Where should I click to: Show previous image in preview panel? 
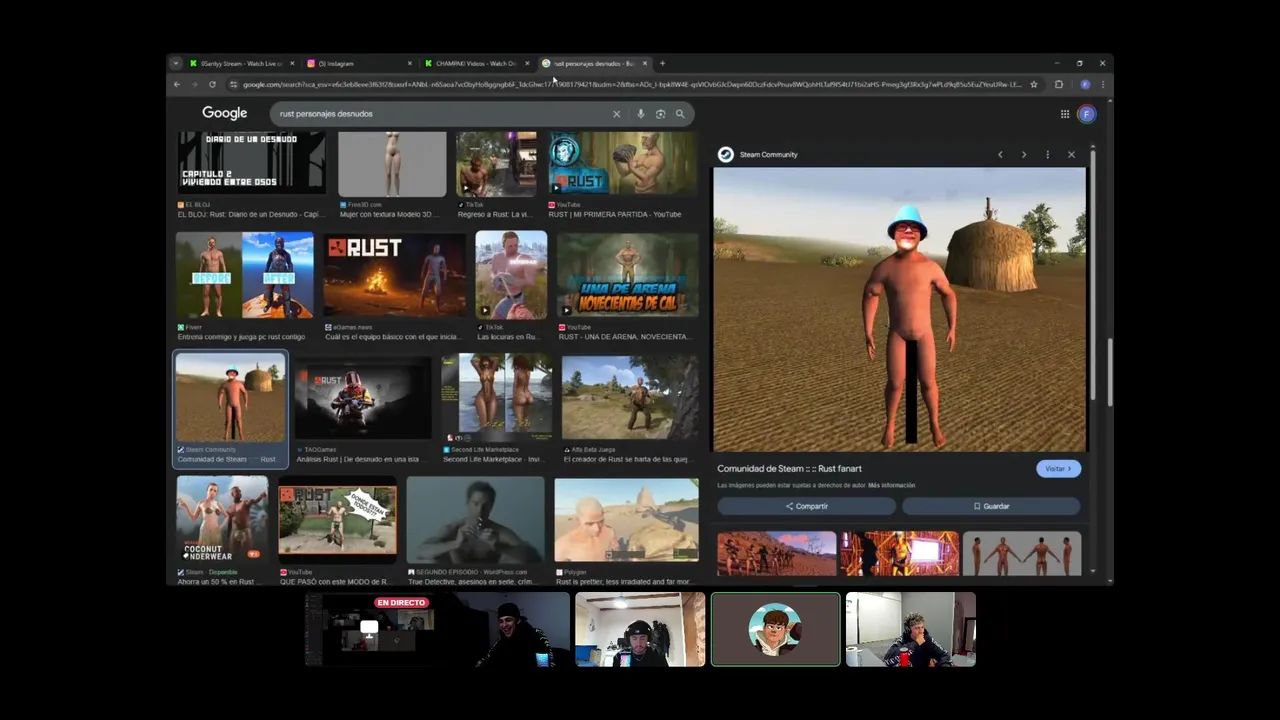(x=1000, y=155)
